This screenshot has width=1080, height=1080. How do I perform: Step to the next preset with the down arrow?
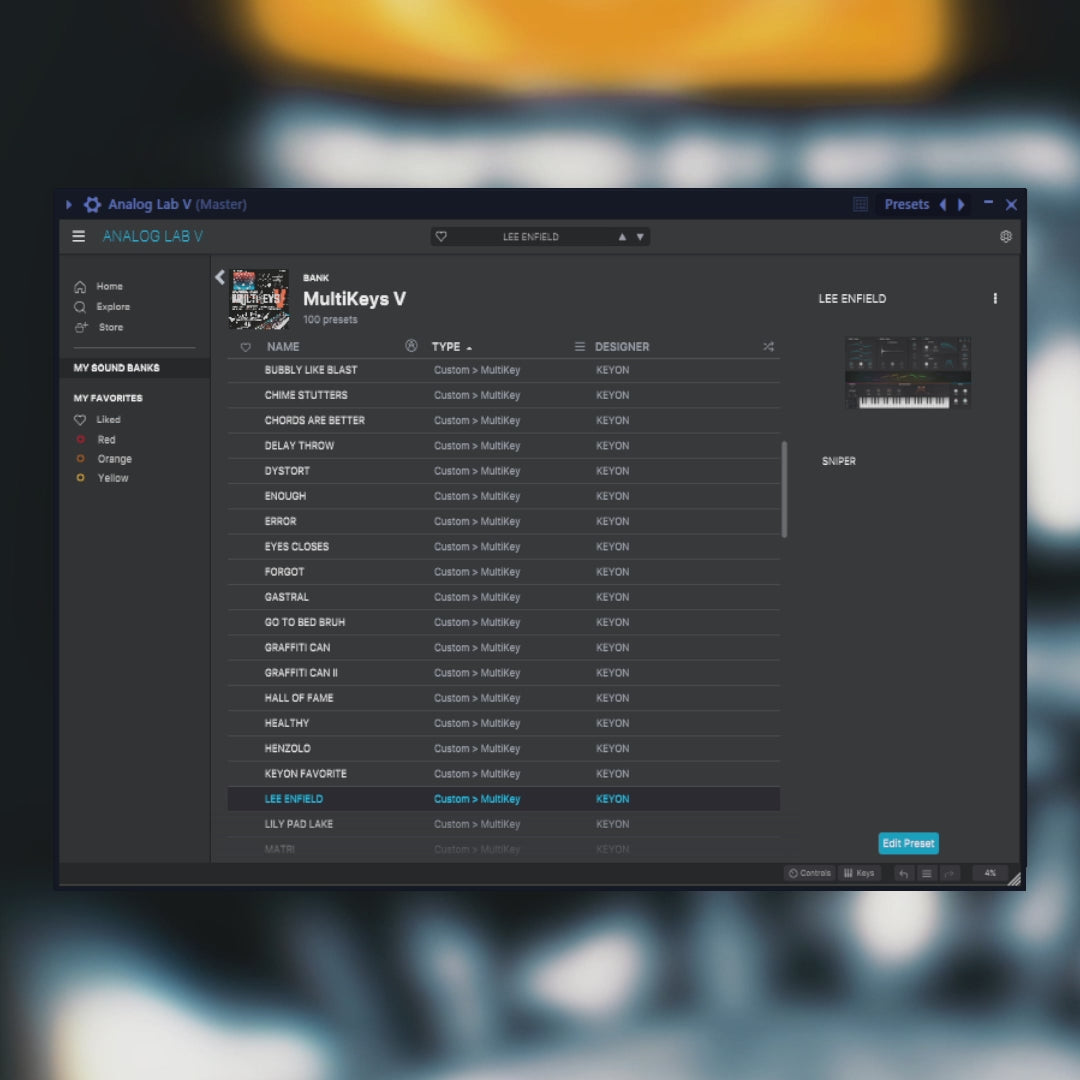(640, 237)
